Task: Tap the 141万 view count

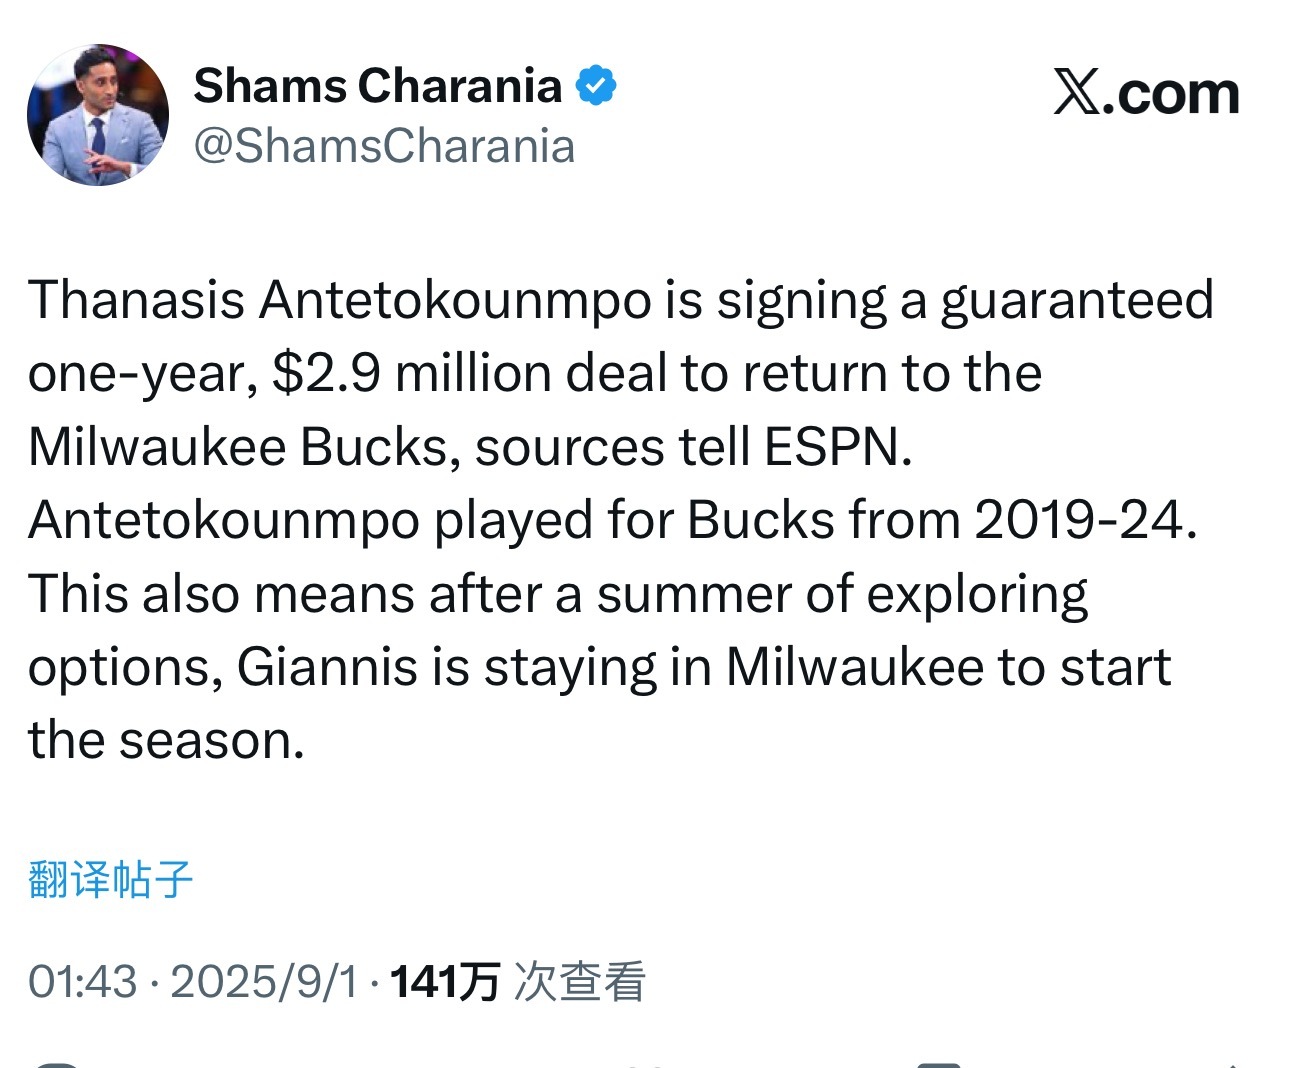Action: pyautogui.click(x=445, y=981)
